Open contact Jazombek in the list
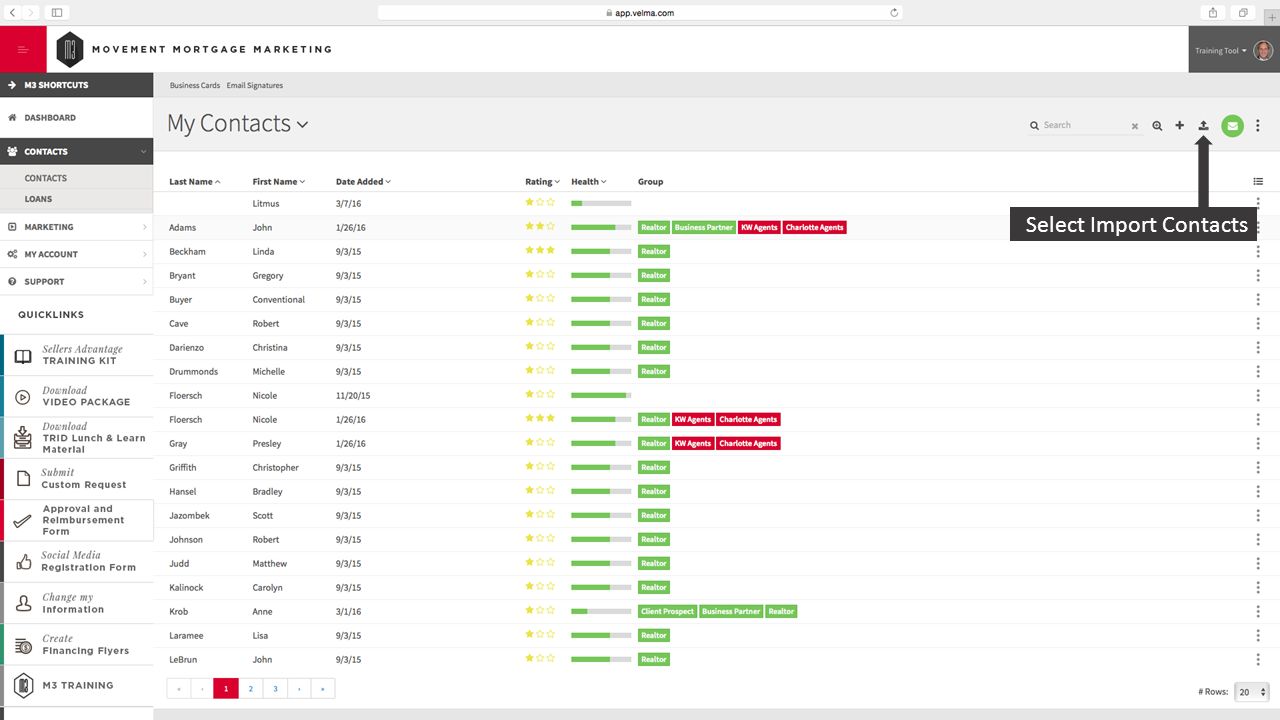Screen dimensions: 1280x720 click(189, 516)
